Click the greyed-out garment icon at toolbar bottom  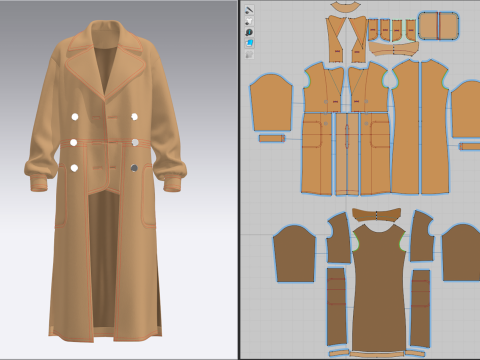pyautogui.click(x=249, y=54)
